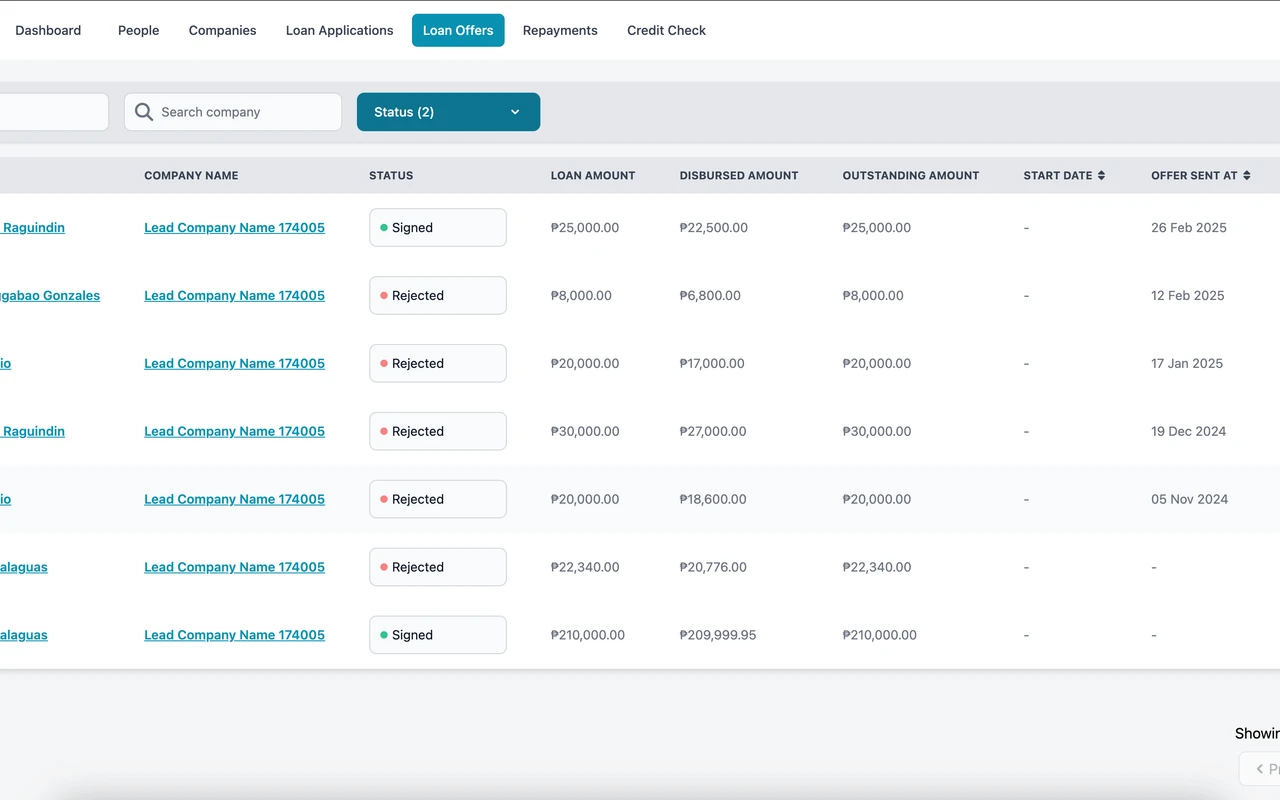Open company link in 26 Feb 2025 row
The image size is (1280, 800).
click(234, 227)
